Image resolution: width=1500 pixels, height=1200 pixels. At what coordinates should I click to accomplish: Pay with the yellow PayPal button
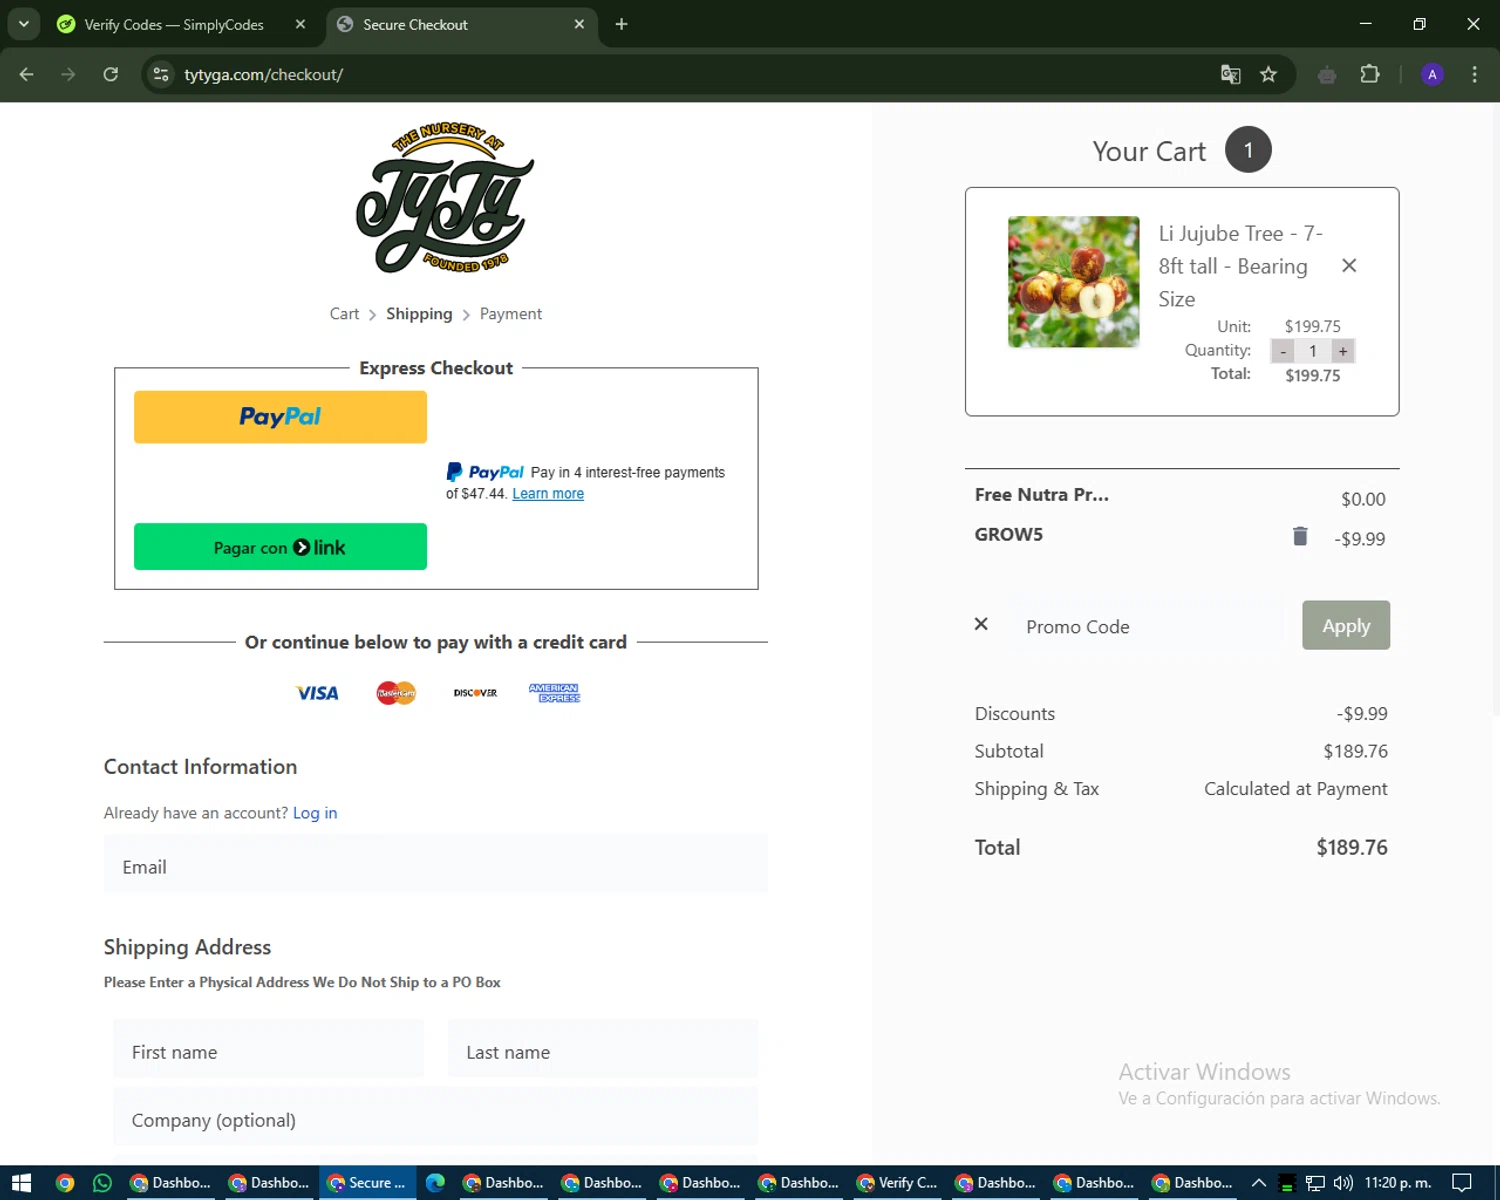280,417
